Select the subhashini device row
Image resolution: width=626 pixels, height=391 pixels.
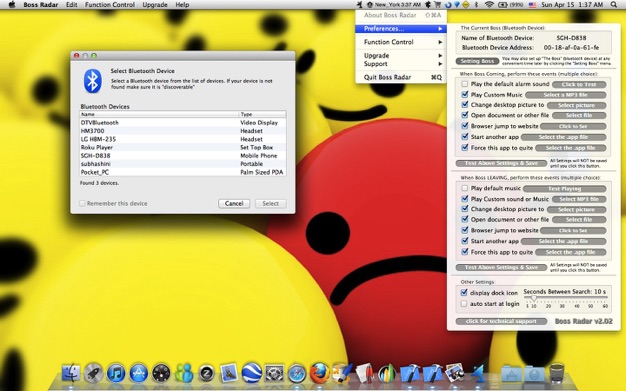pos(183,164)
